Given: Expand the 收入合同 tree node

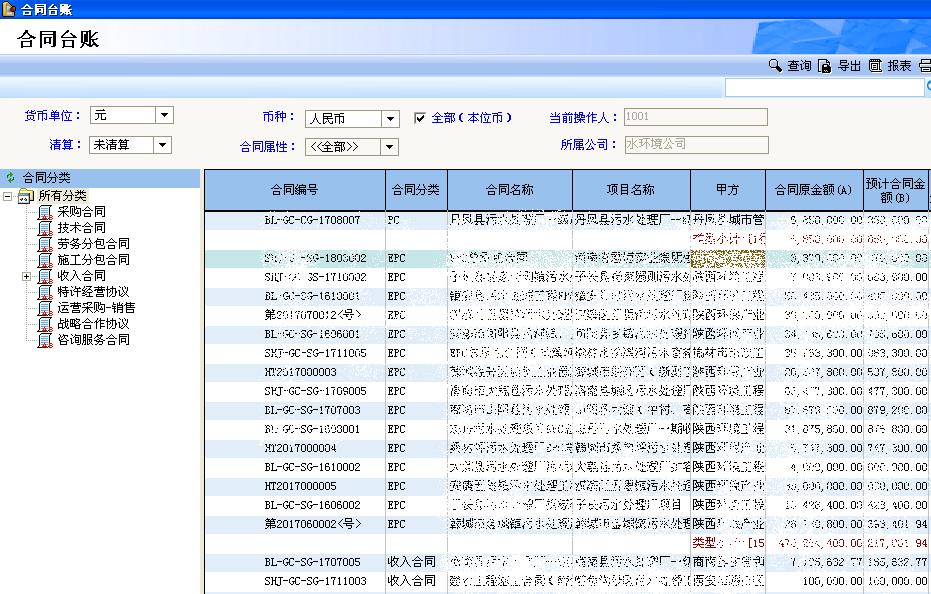Looking at the screenshot, I should click(26, 276).
